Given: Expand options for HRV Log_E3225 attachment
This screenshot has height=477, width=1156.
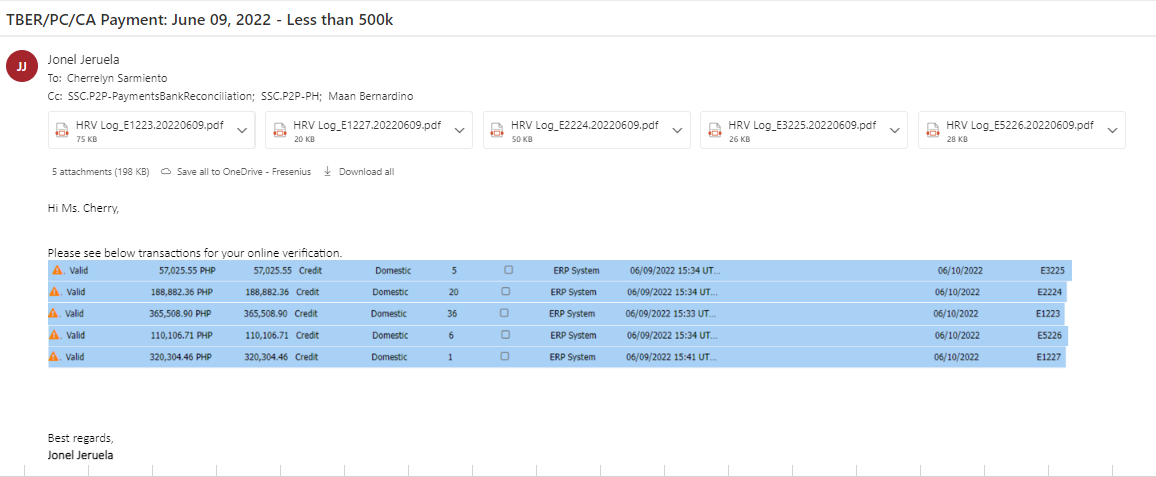Looking at the screenshot, I should 894,130.
